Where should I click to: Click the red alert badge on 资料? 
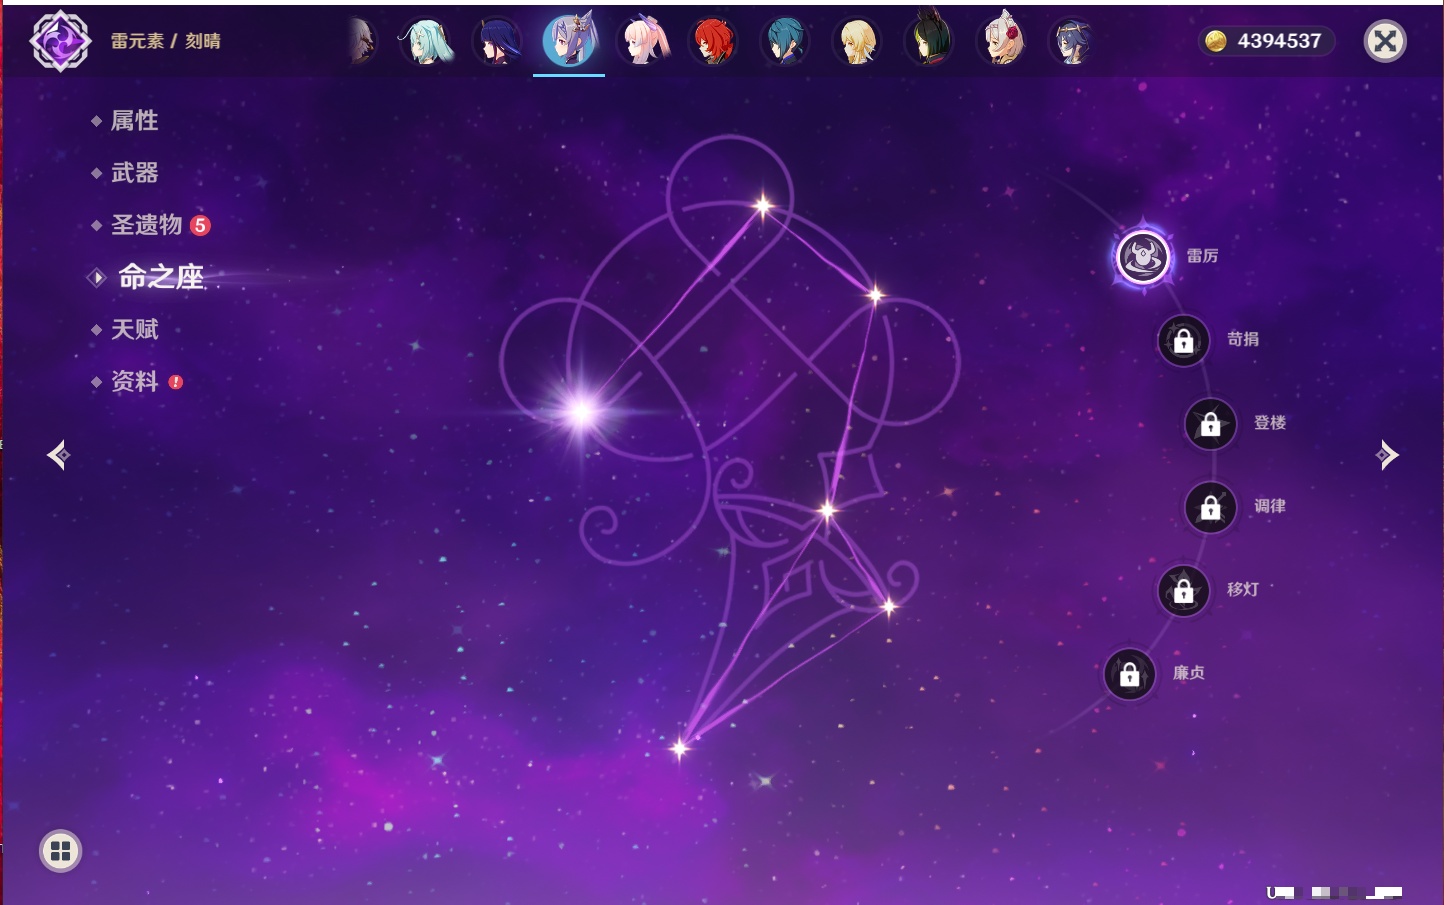(176, 382)
